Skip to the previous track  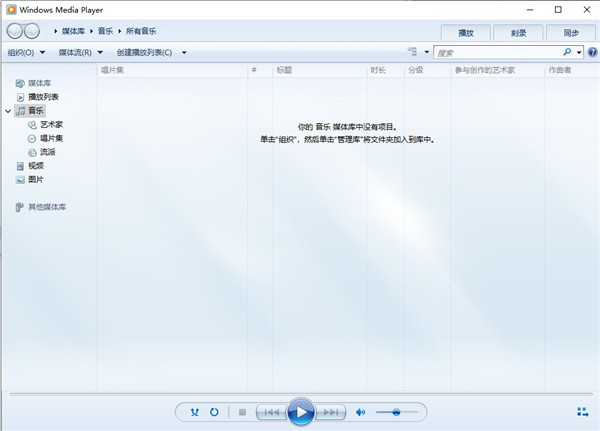tap(271, 412)
